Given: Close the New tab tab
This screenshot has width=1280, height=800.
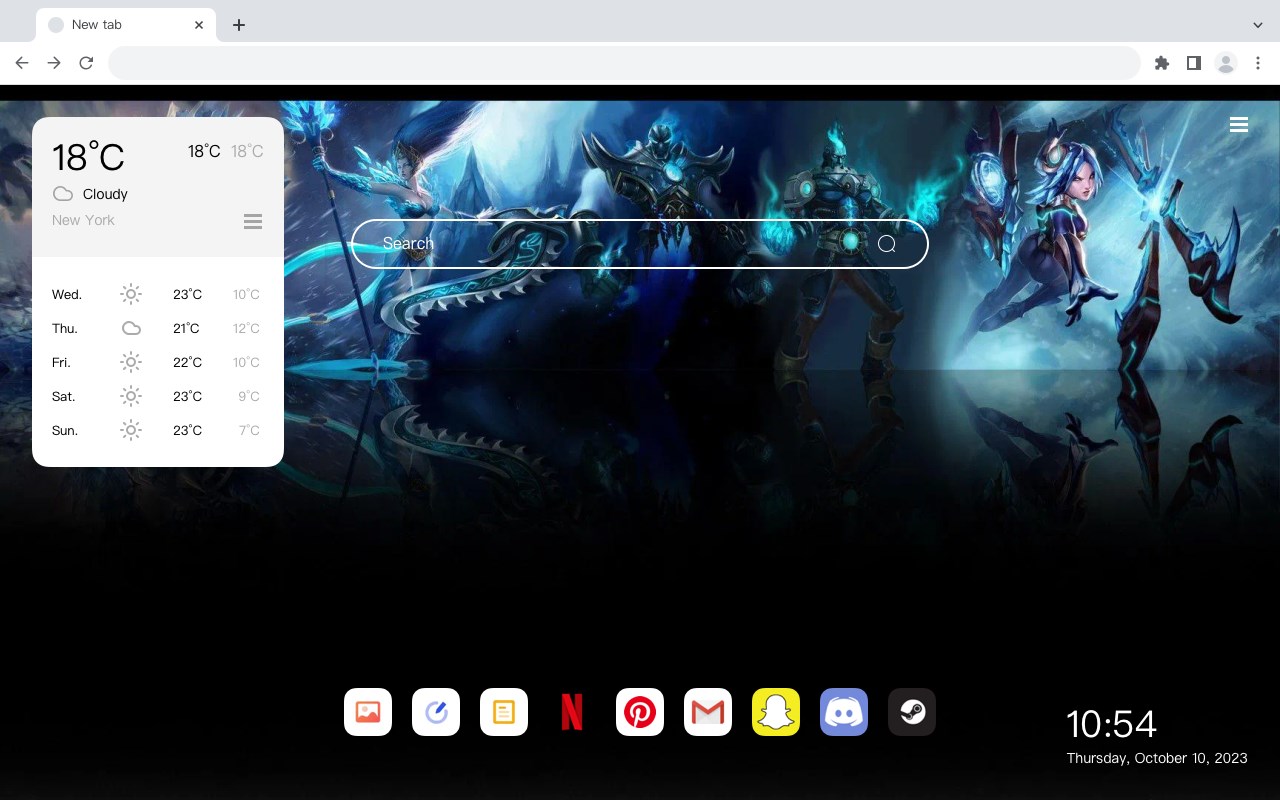Looking at the screenshot, I should click(x=199, y=25).
